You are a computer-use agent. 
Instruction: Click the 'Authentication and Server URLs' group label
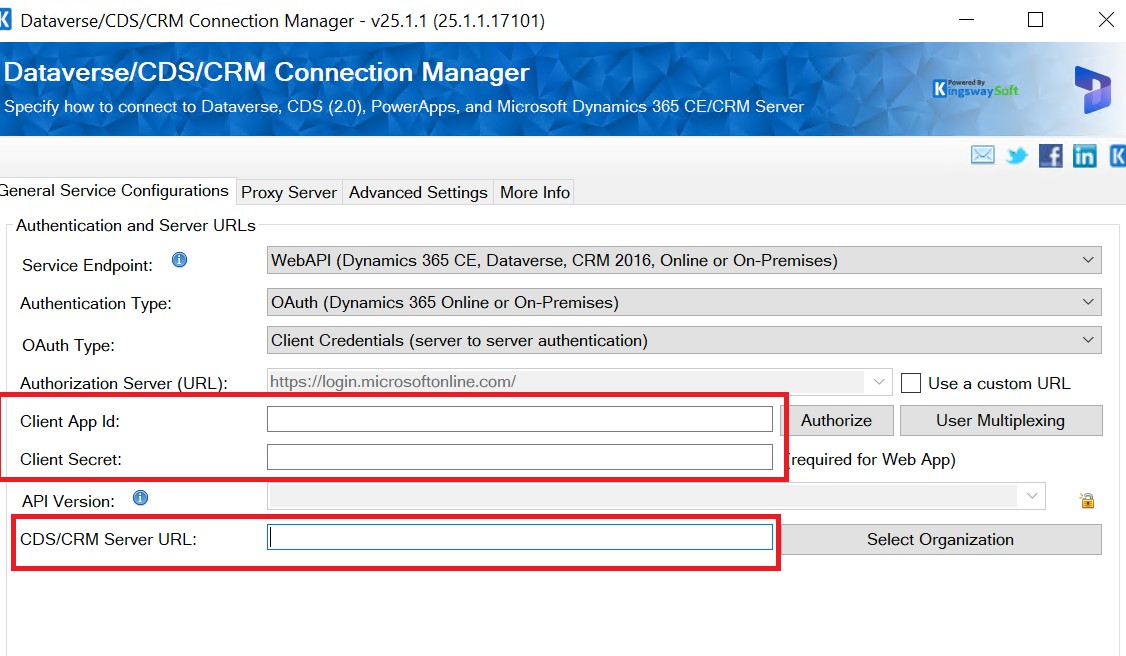pos(136,225)
